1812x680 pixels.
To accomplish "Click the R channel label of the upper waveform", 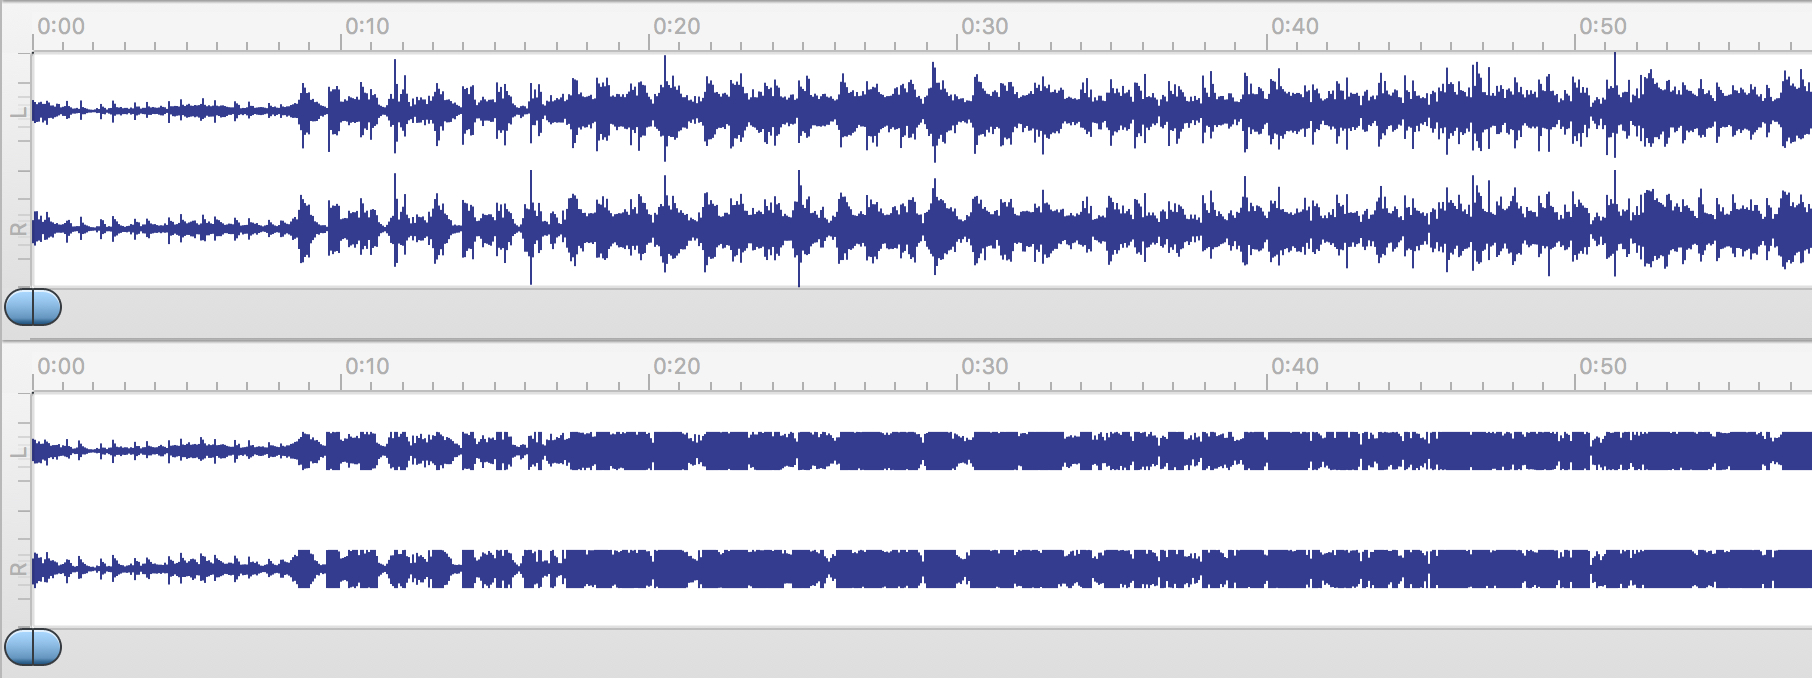I will click(x=16, y=229).
